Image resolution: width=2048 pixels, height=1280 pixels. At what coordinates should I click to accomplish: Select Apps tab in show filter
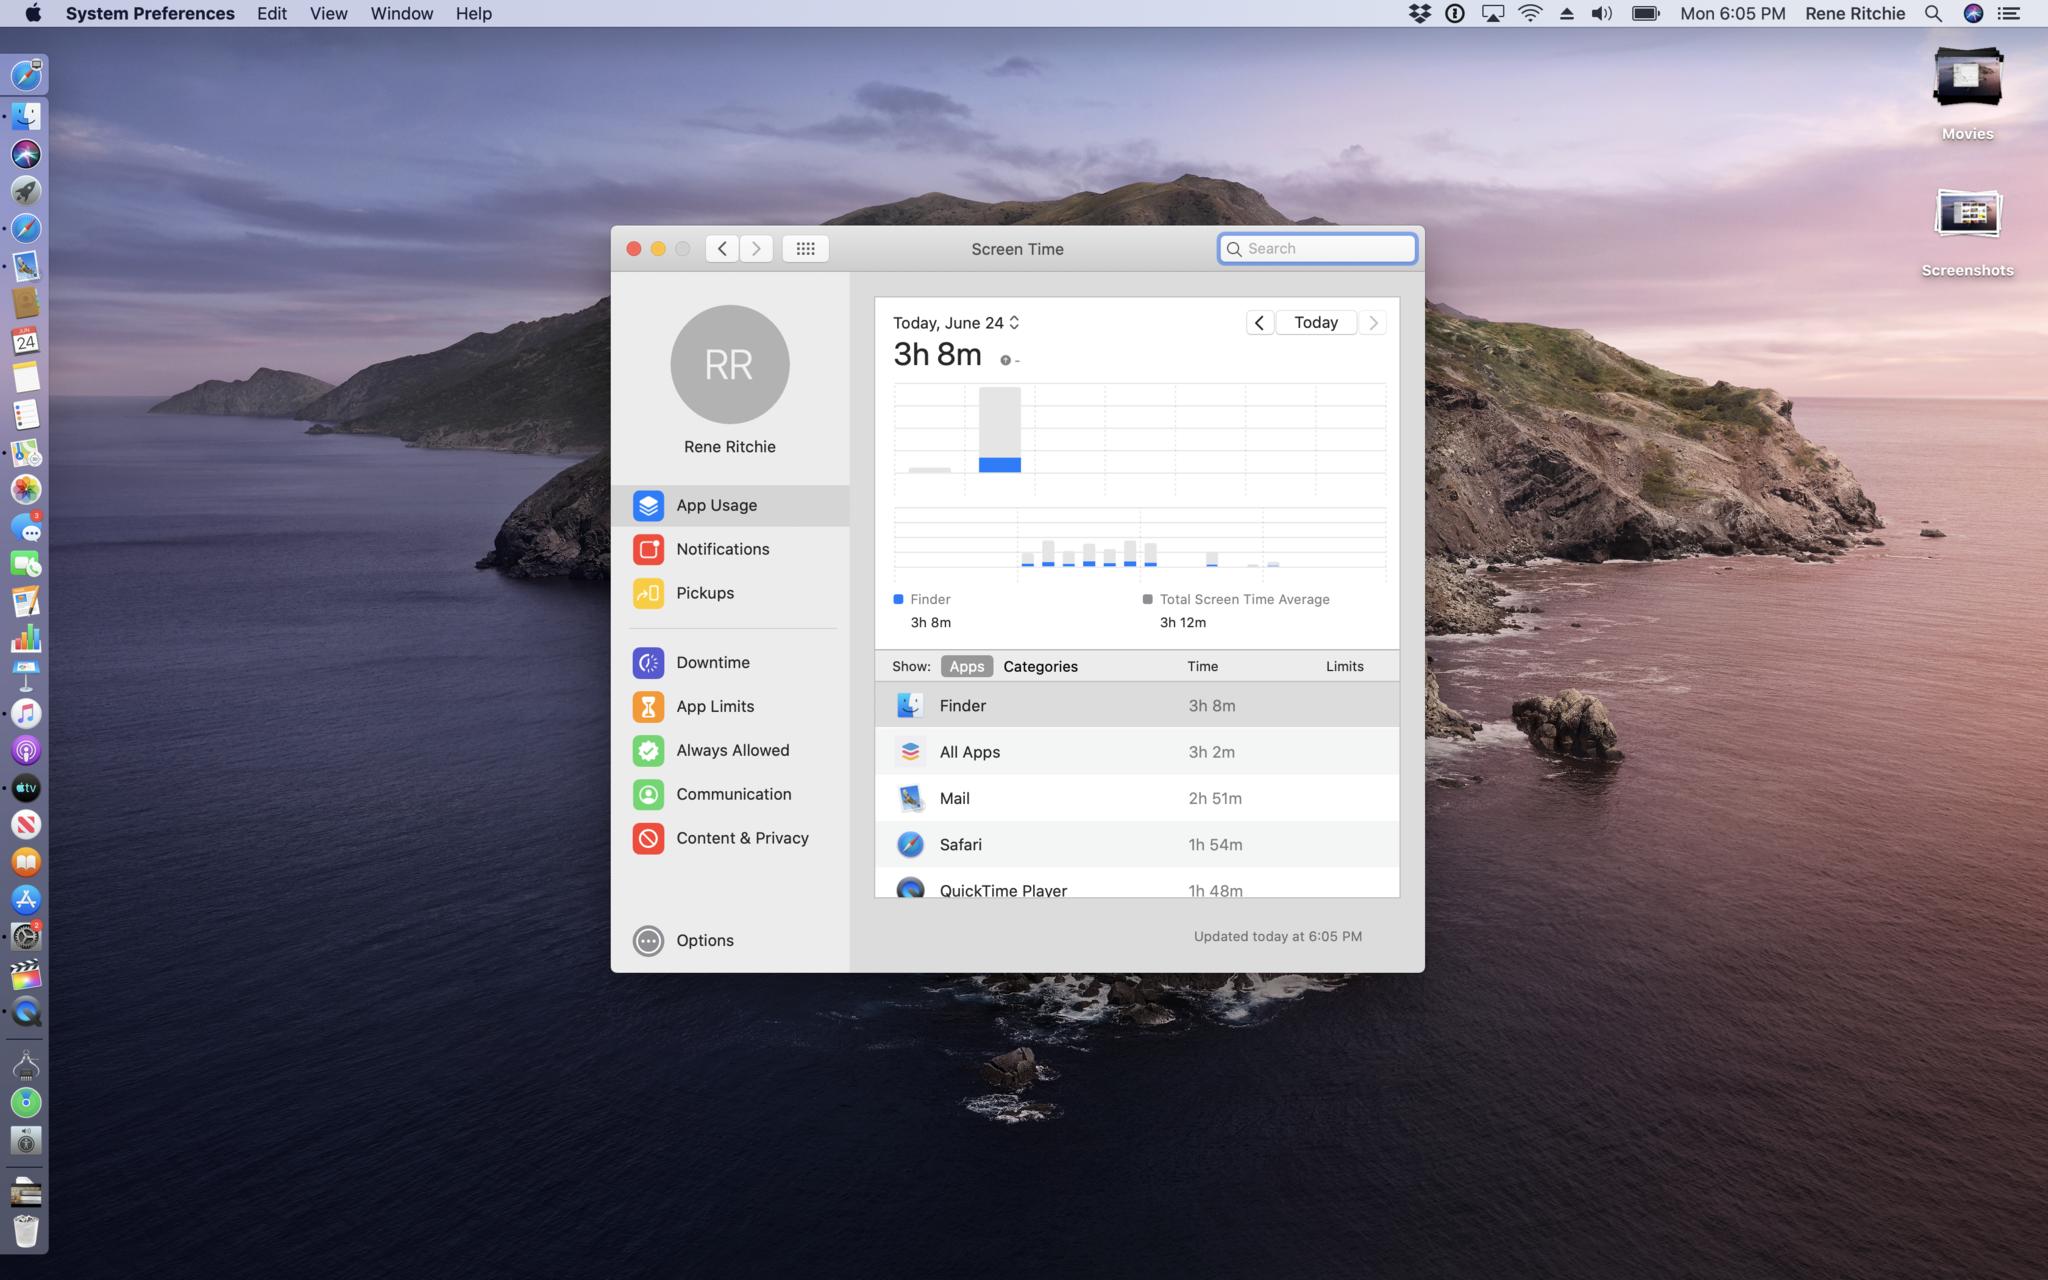966,665
